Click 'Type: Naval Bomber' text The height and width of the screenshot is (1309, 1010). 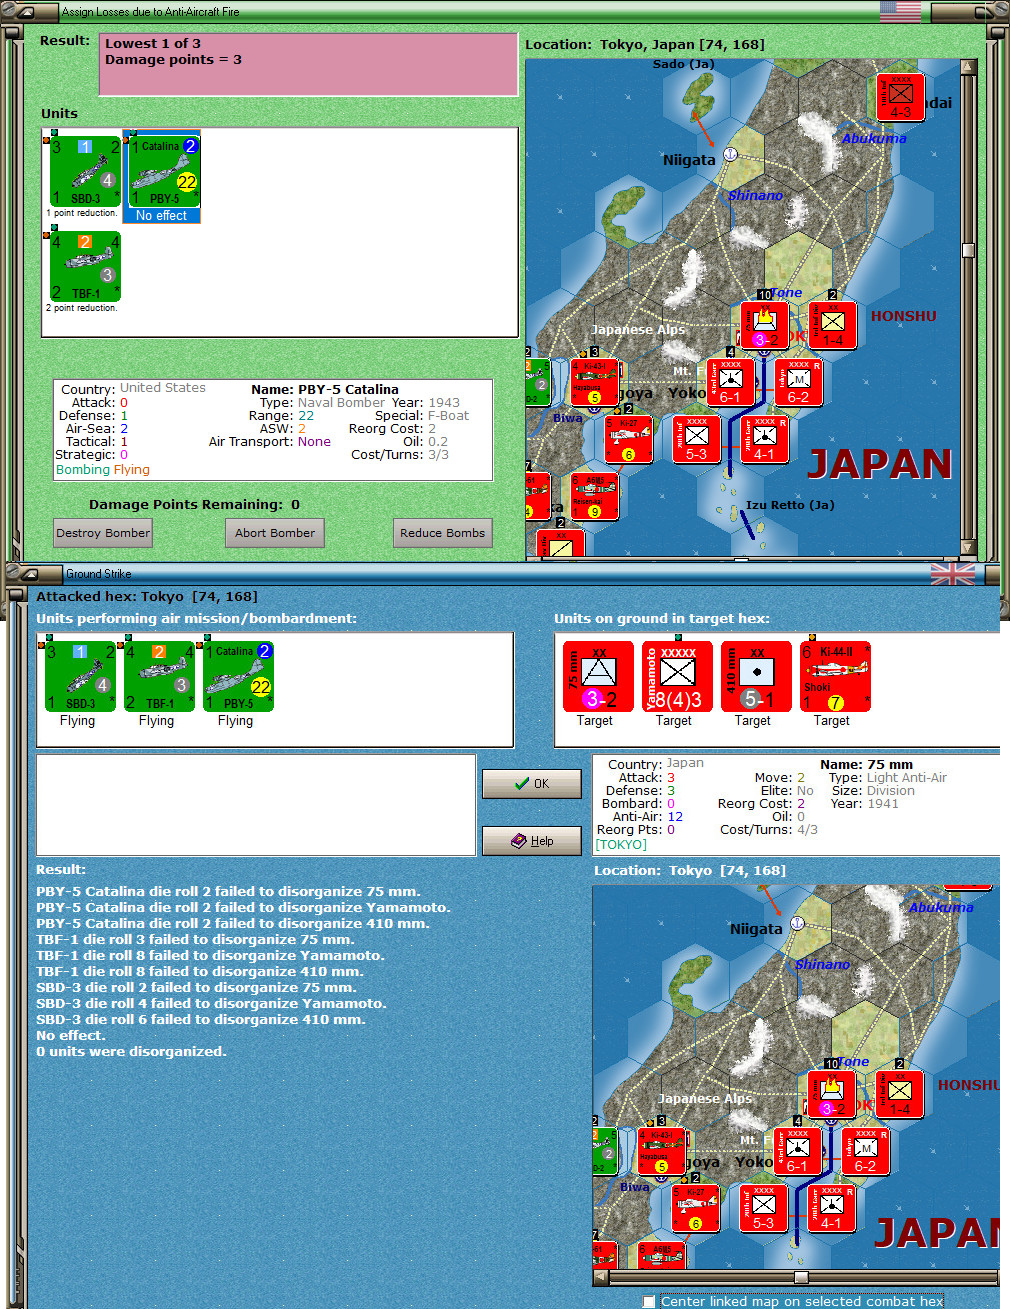pyautogui.click(x=322, y=403)
